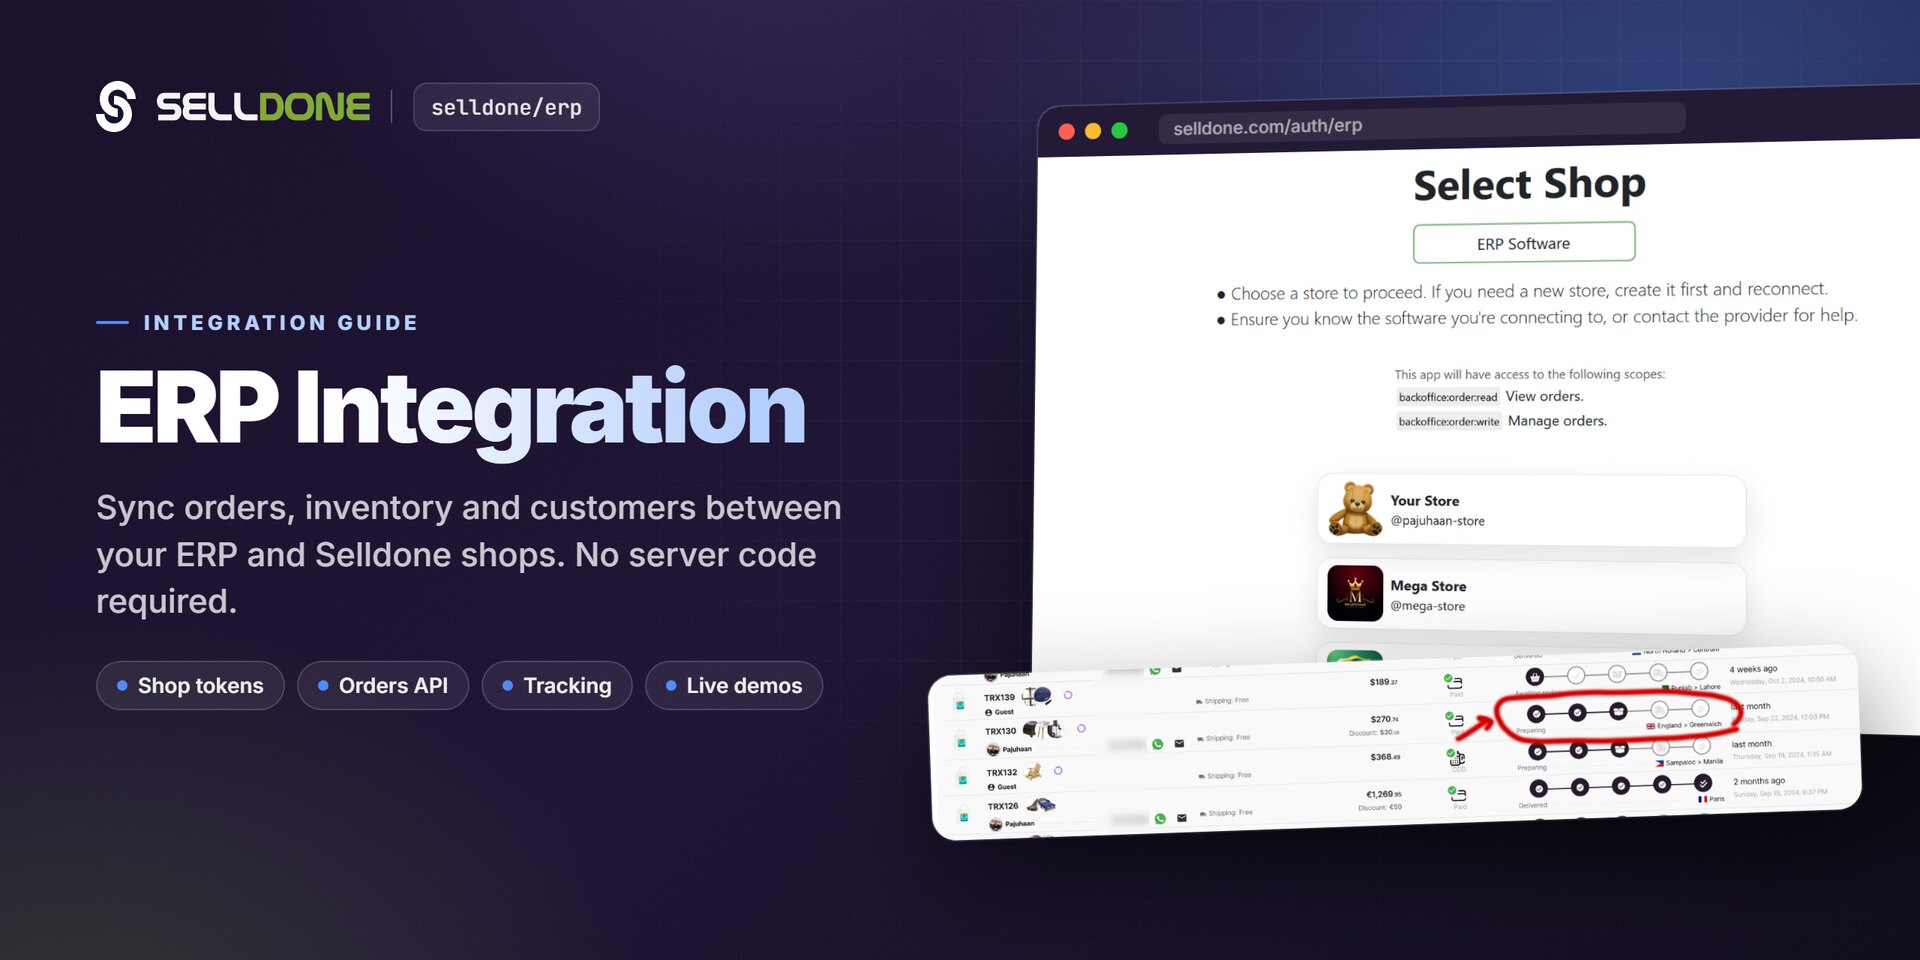Click the Selldone S logo icon

[115, 106]
